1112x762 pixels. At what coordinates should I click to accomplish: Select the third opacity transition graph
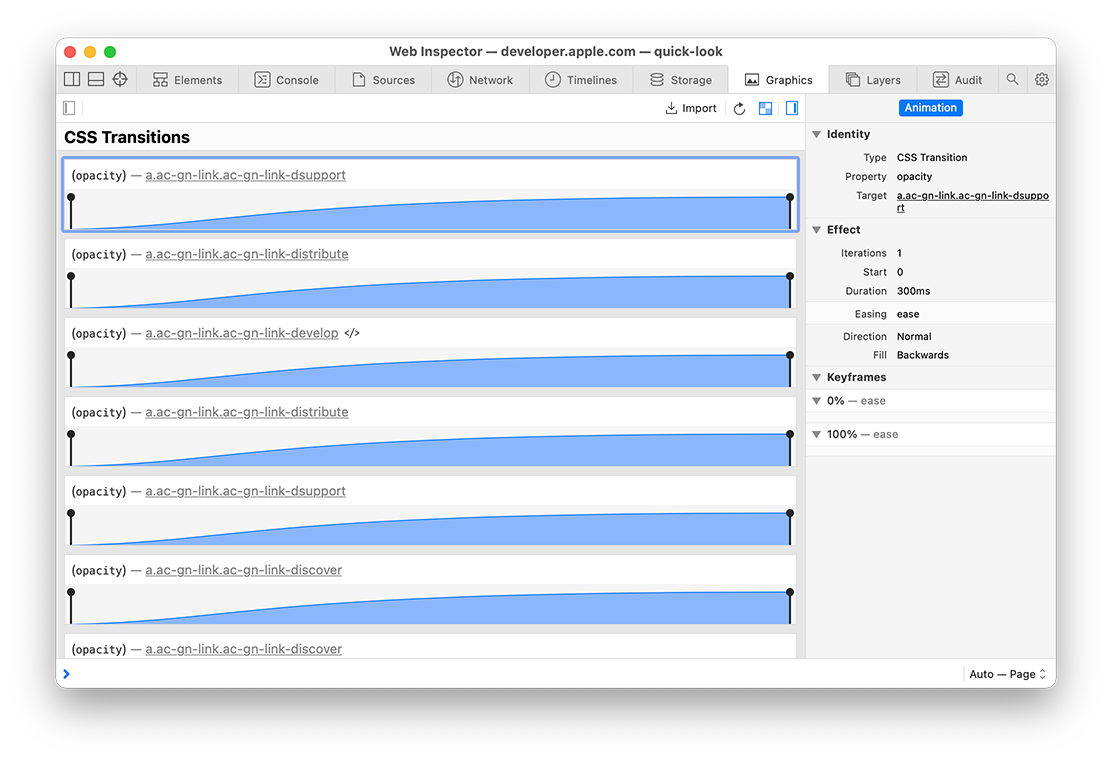pyautogui.click(x=430, y=369)
